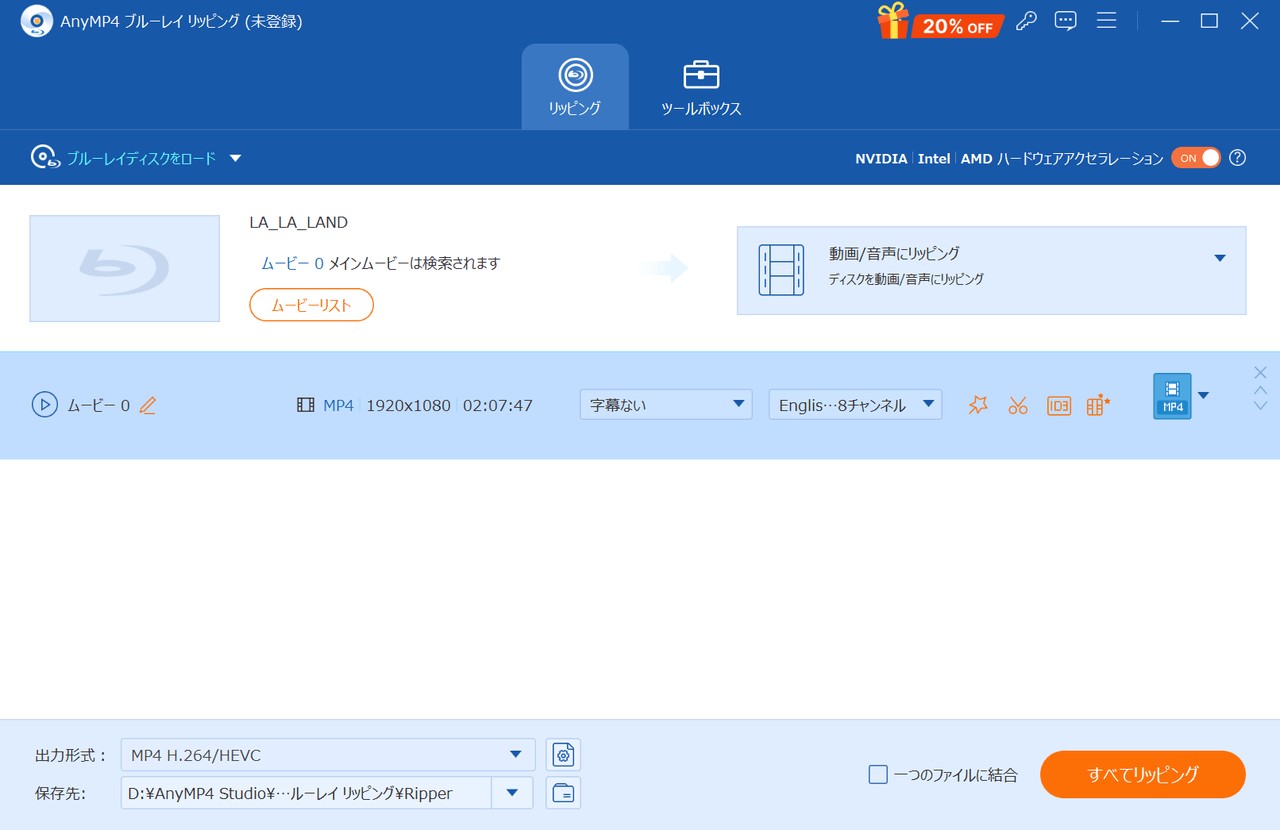Expand the rip to video/audio mode dropdown

[1219, 258]
